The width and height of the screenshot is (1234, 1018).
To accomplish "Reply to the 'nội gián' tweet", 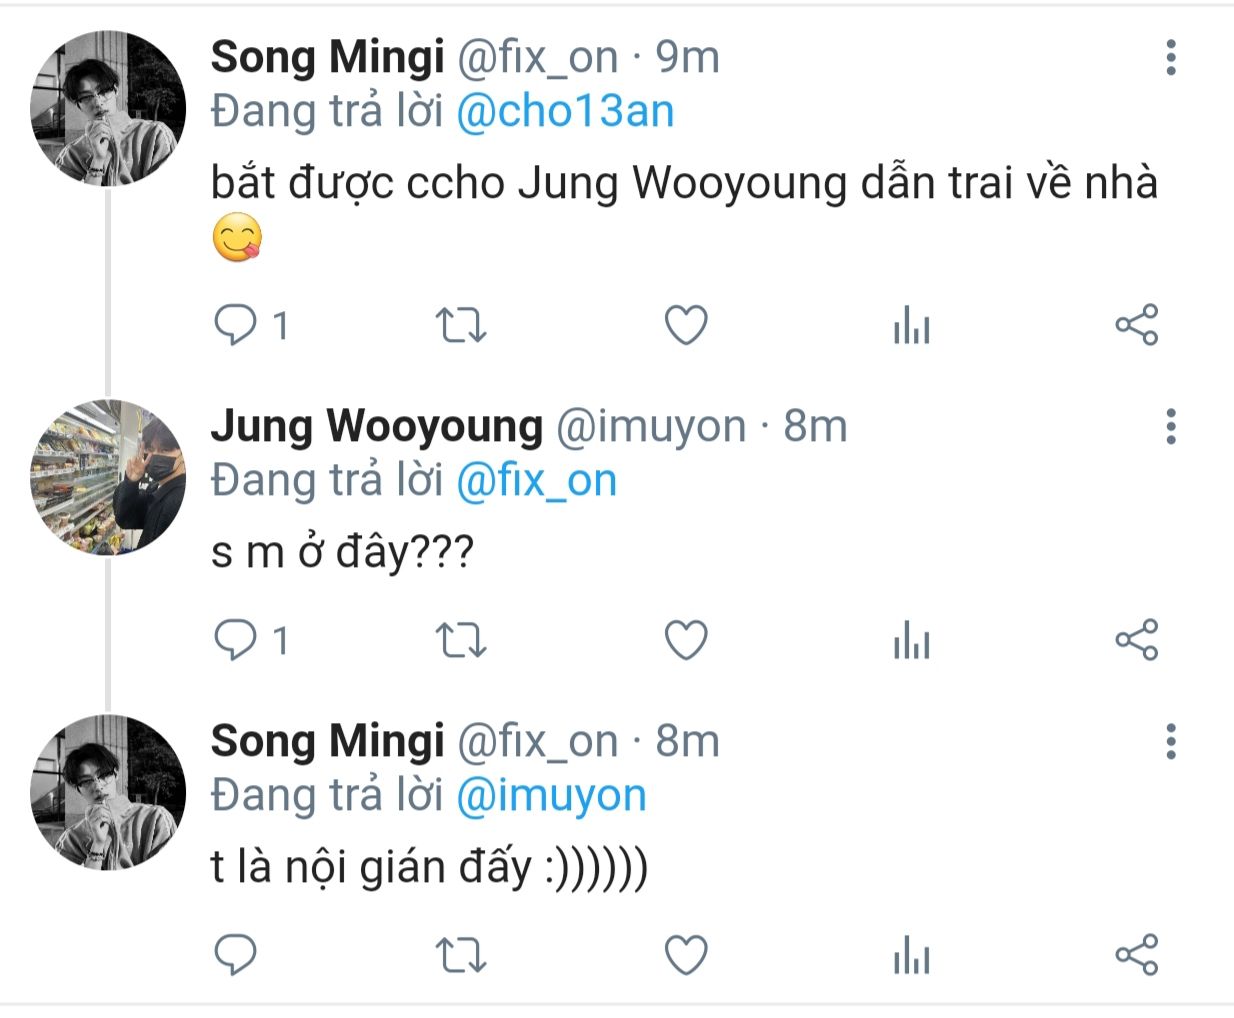I will [x=236, y=955].
